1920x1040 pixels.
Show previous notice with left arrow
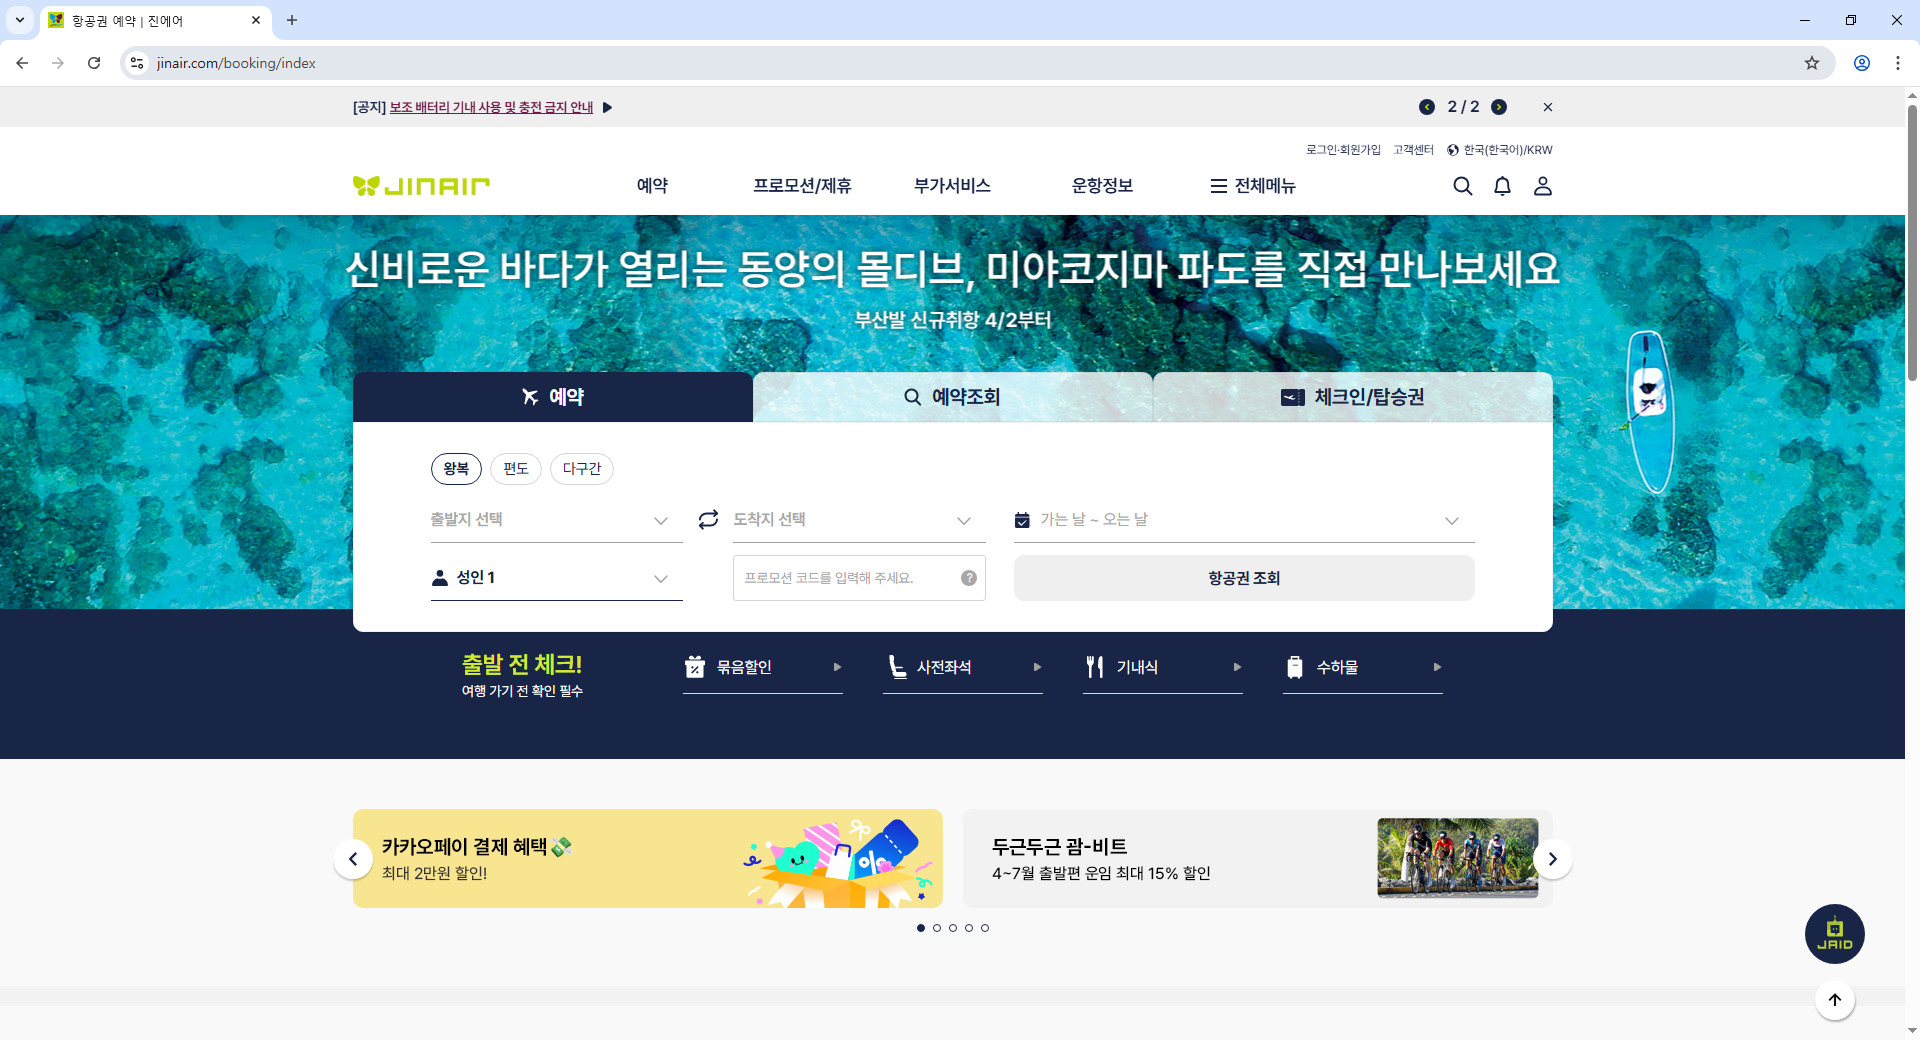point(1427,107)
